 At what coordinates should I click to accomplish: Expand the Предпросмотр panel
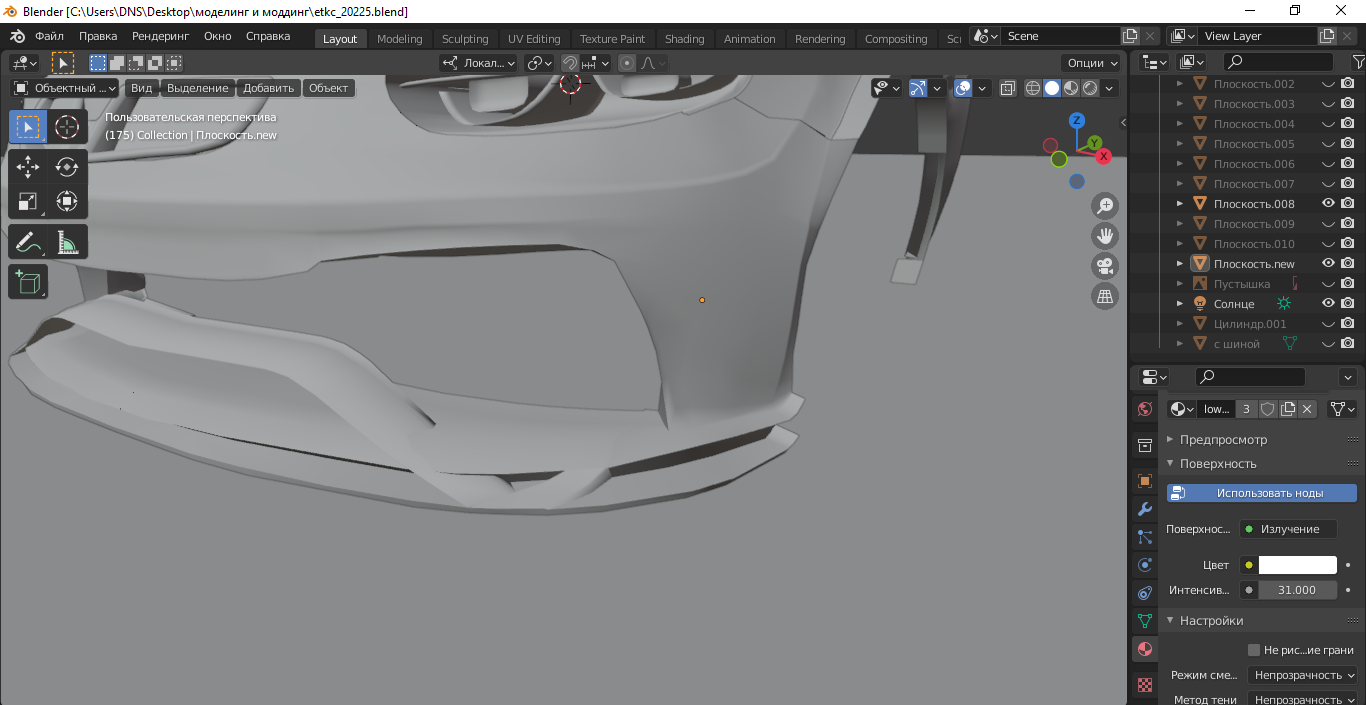(x=1222, y=439)
